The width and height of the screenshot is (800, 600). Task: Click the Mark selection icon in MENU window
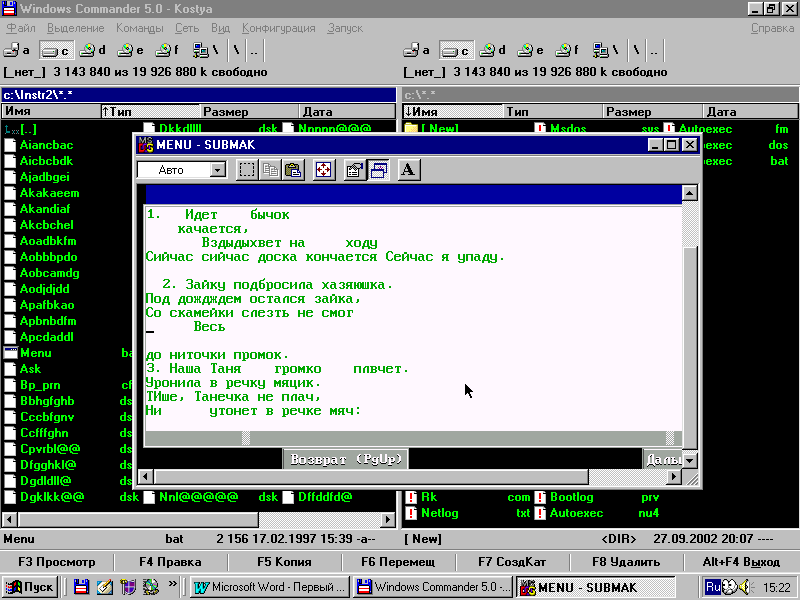click(247, 170)
